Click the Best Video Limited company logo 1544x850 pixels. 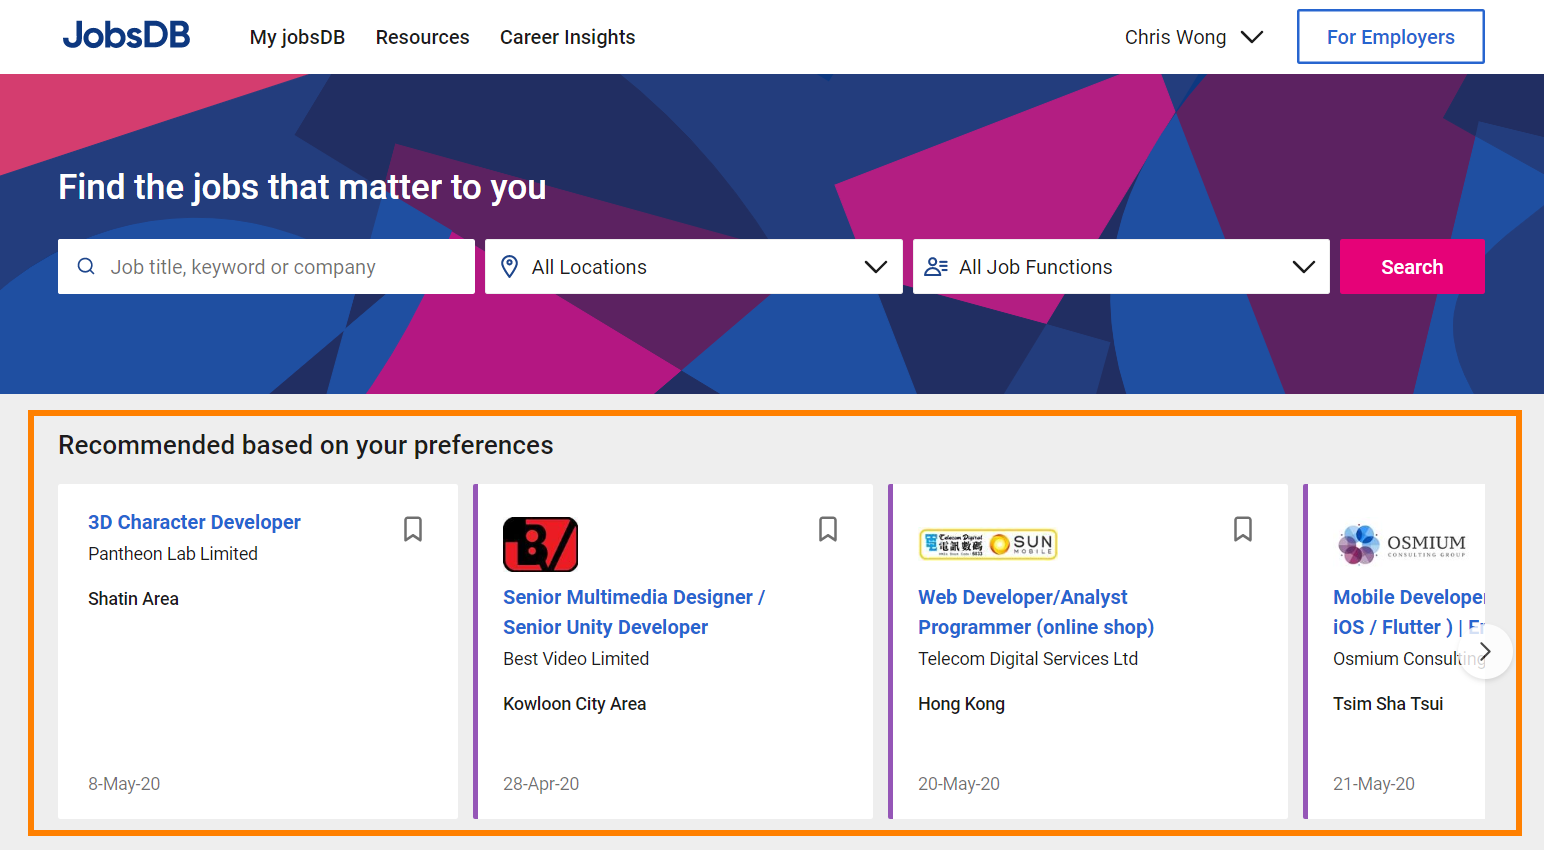tap(540, 544)
